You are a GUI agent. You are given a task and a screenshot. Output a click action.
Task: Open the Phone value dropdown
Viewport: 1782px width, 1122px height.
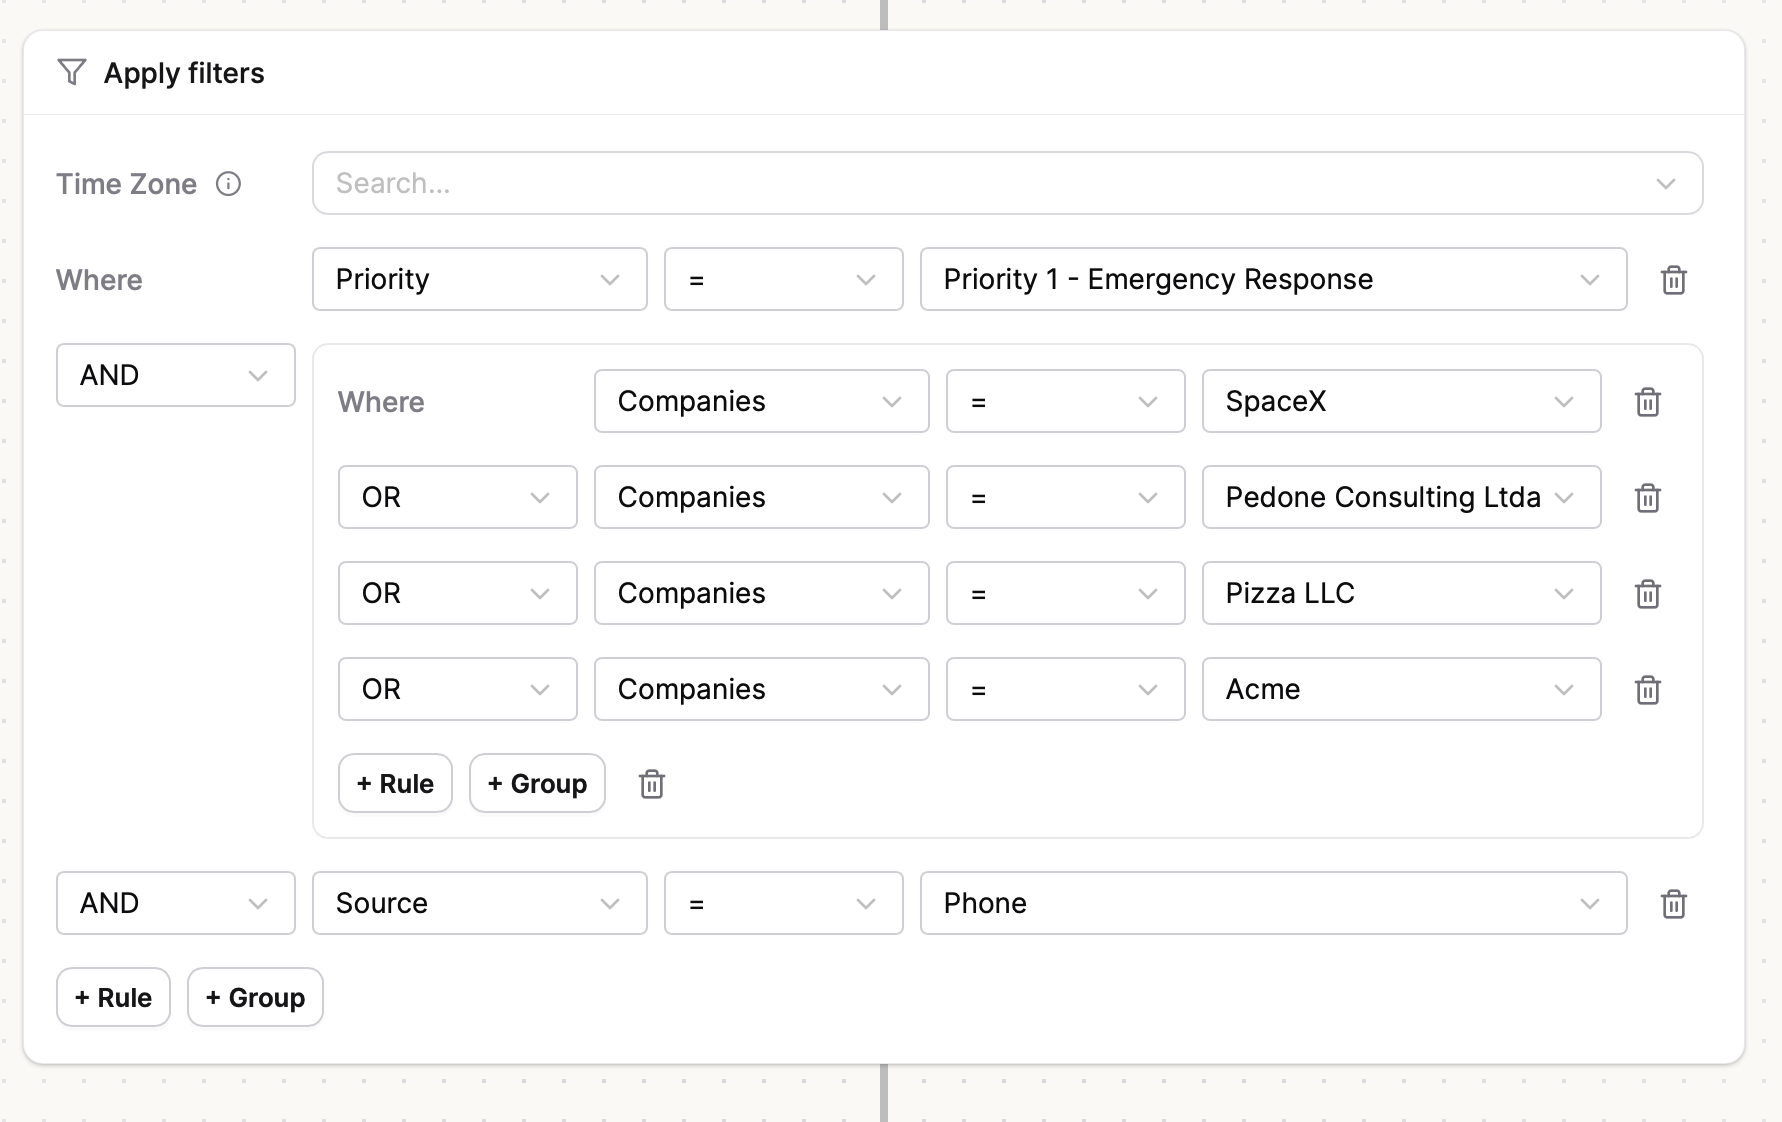(x=1274, y=903)
